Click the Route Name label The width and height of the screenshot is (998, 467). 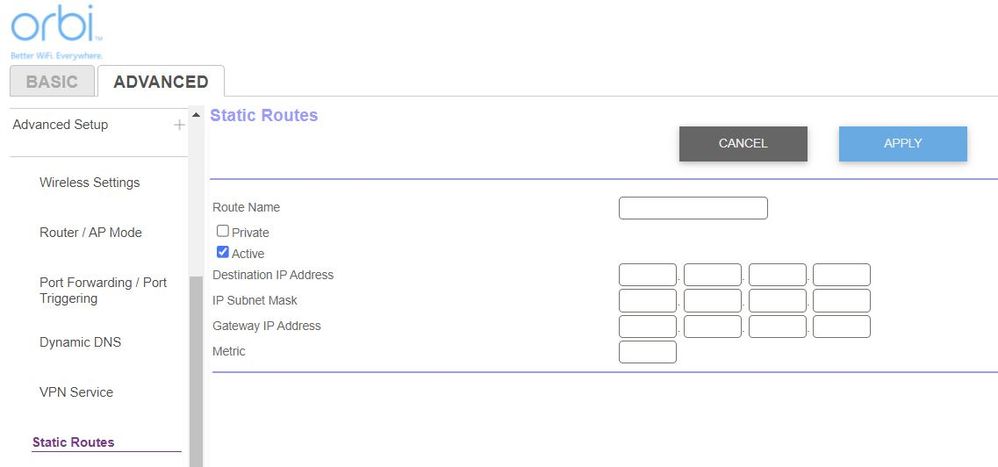tap(246, 207)
